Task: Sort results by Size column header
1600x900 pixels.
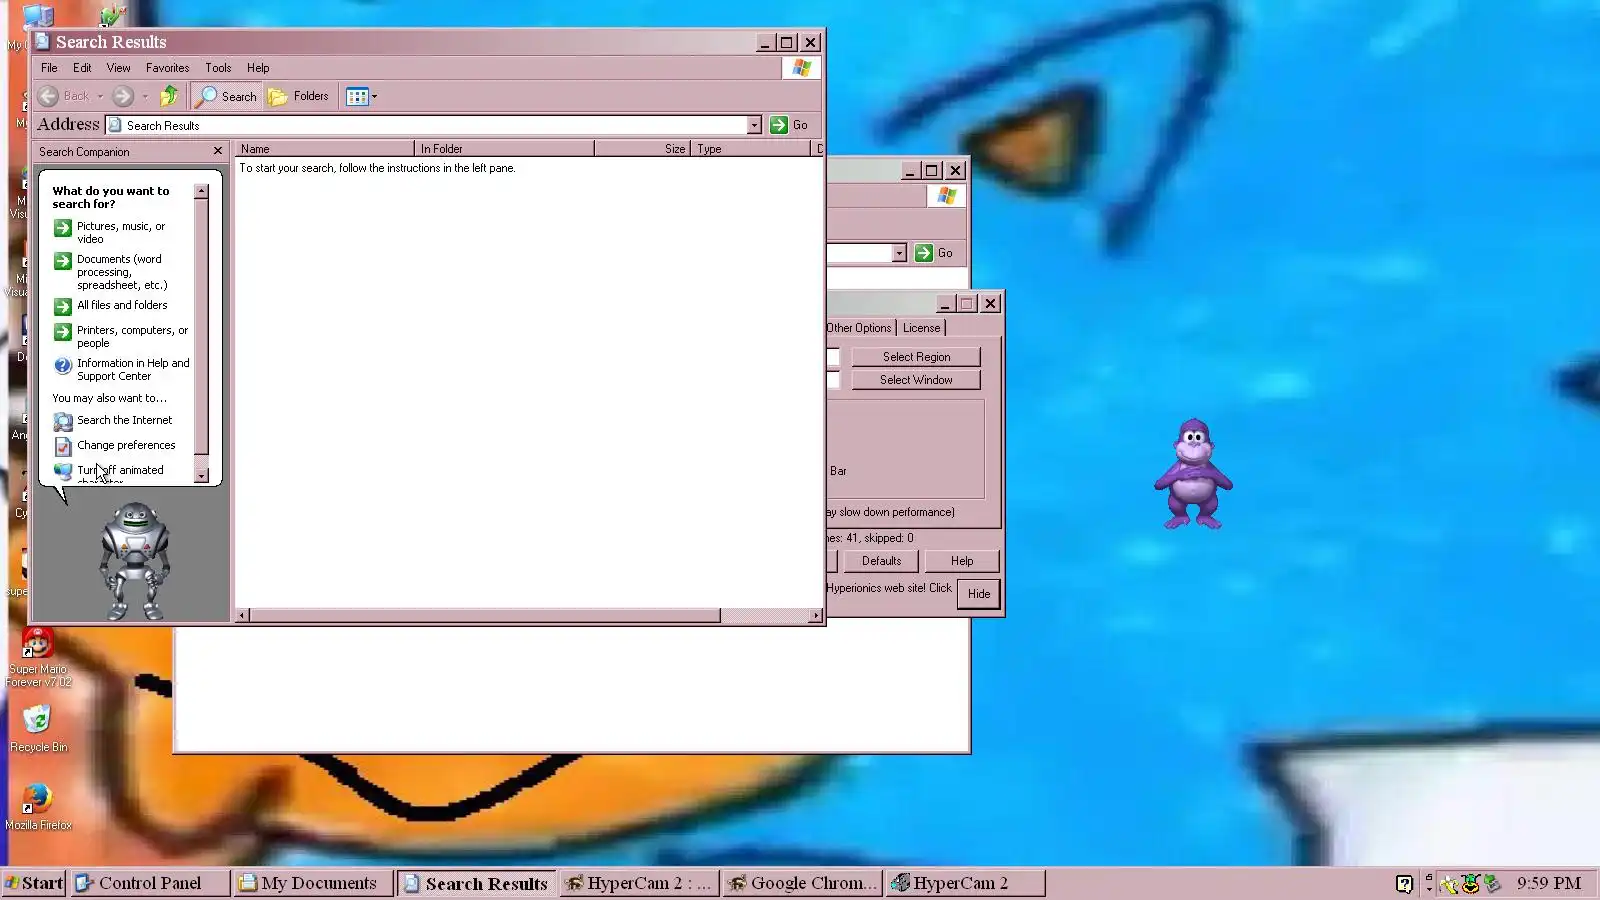Action: pyautogui.click(x=642, y=148)
